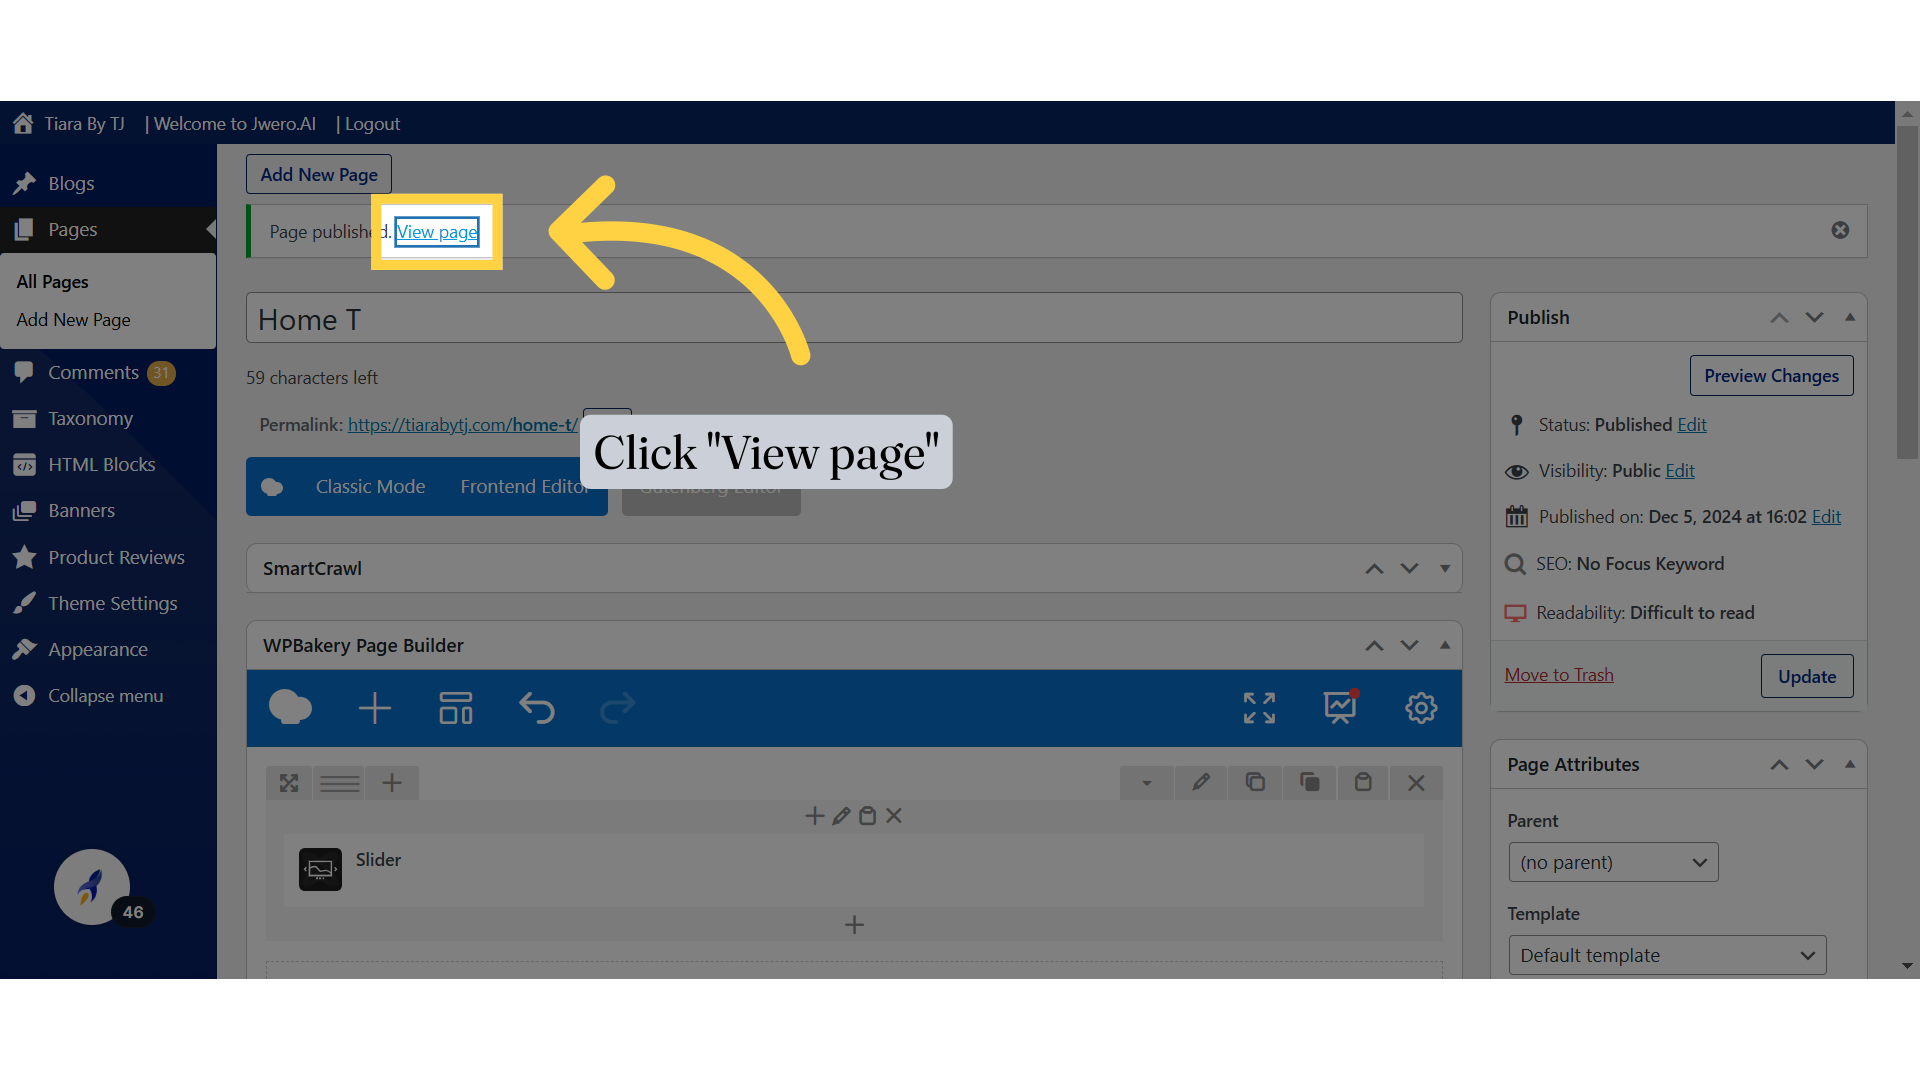Edit the row with pencil icon
The width and height of the screenshot is (1920, 1080).
[x=1201, y=782]
